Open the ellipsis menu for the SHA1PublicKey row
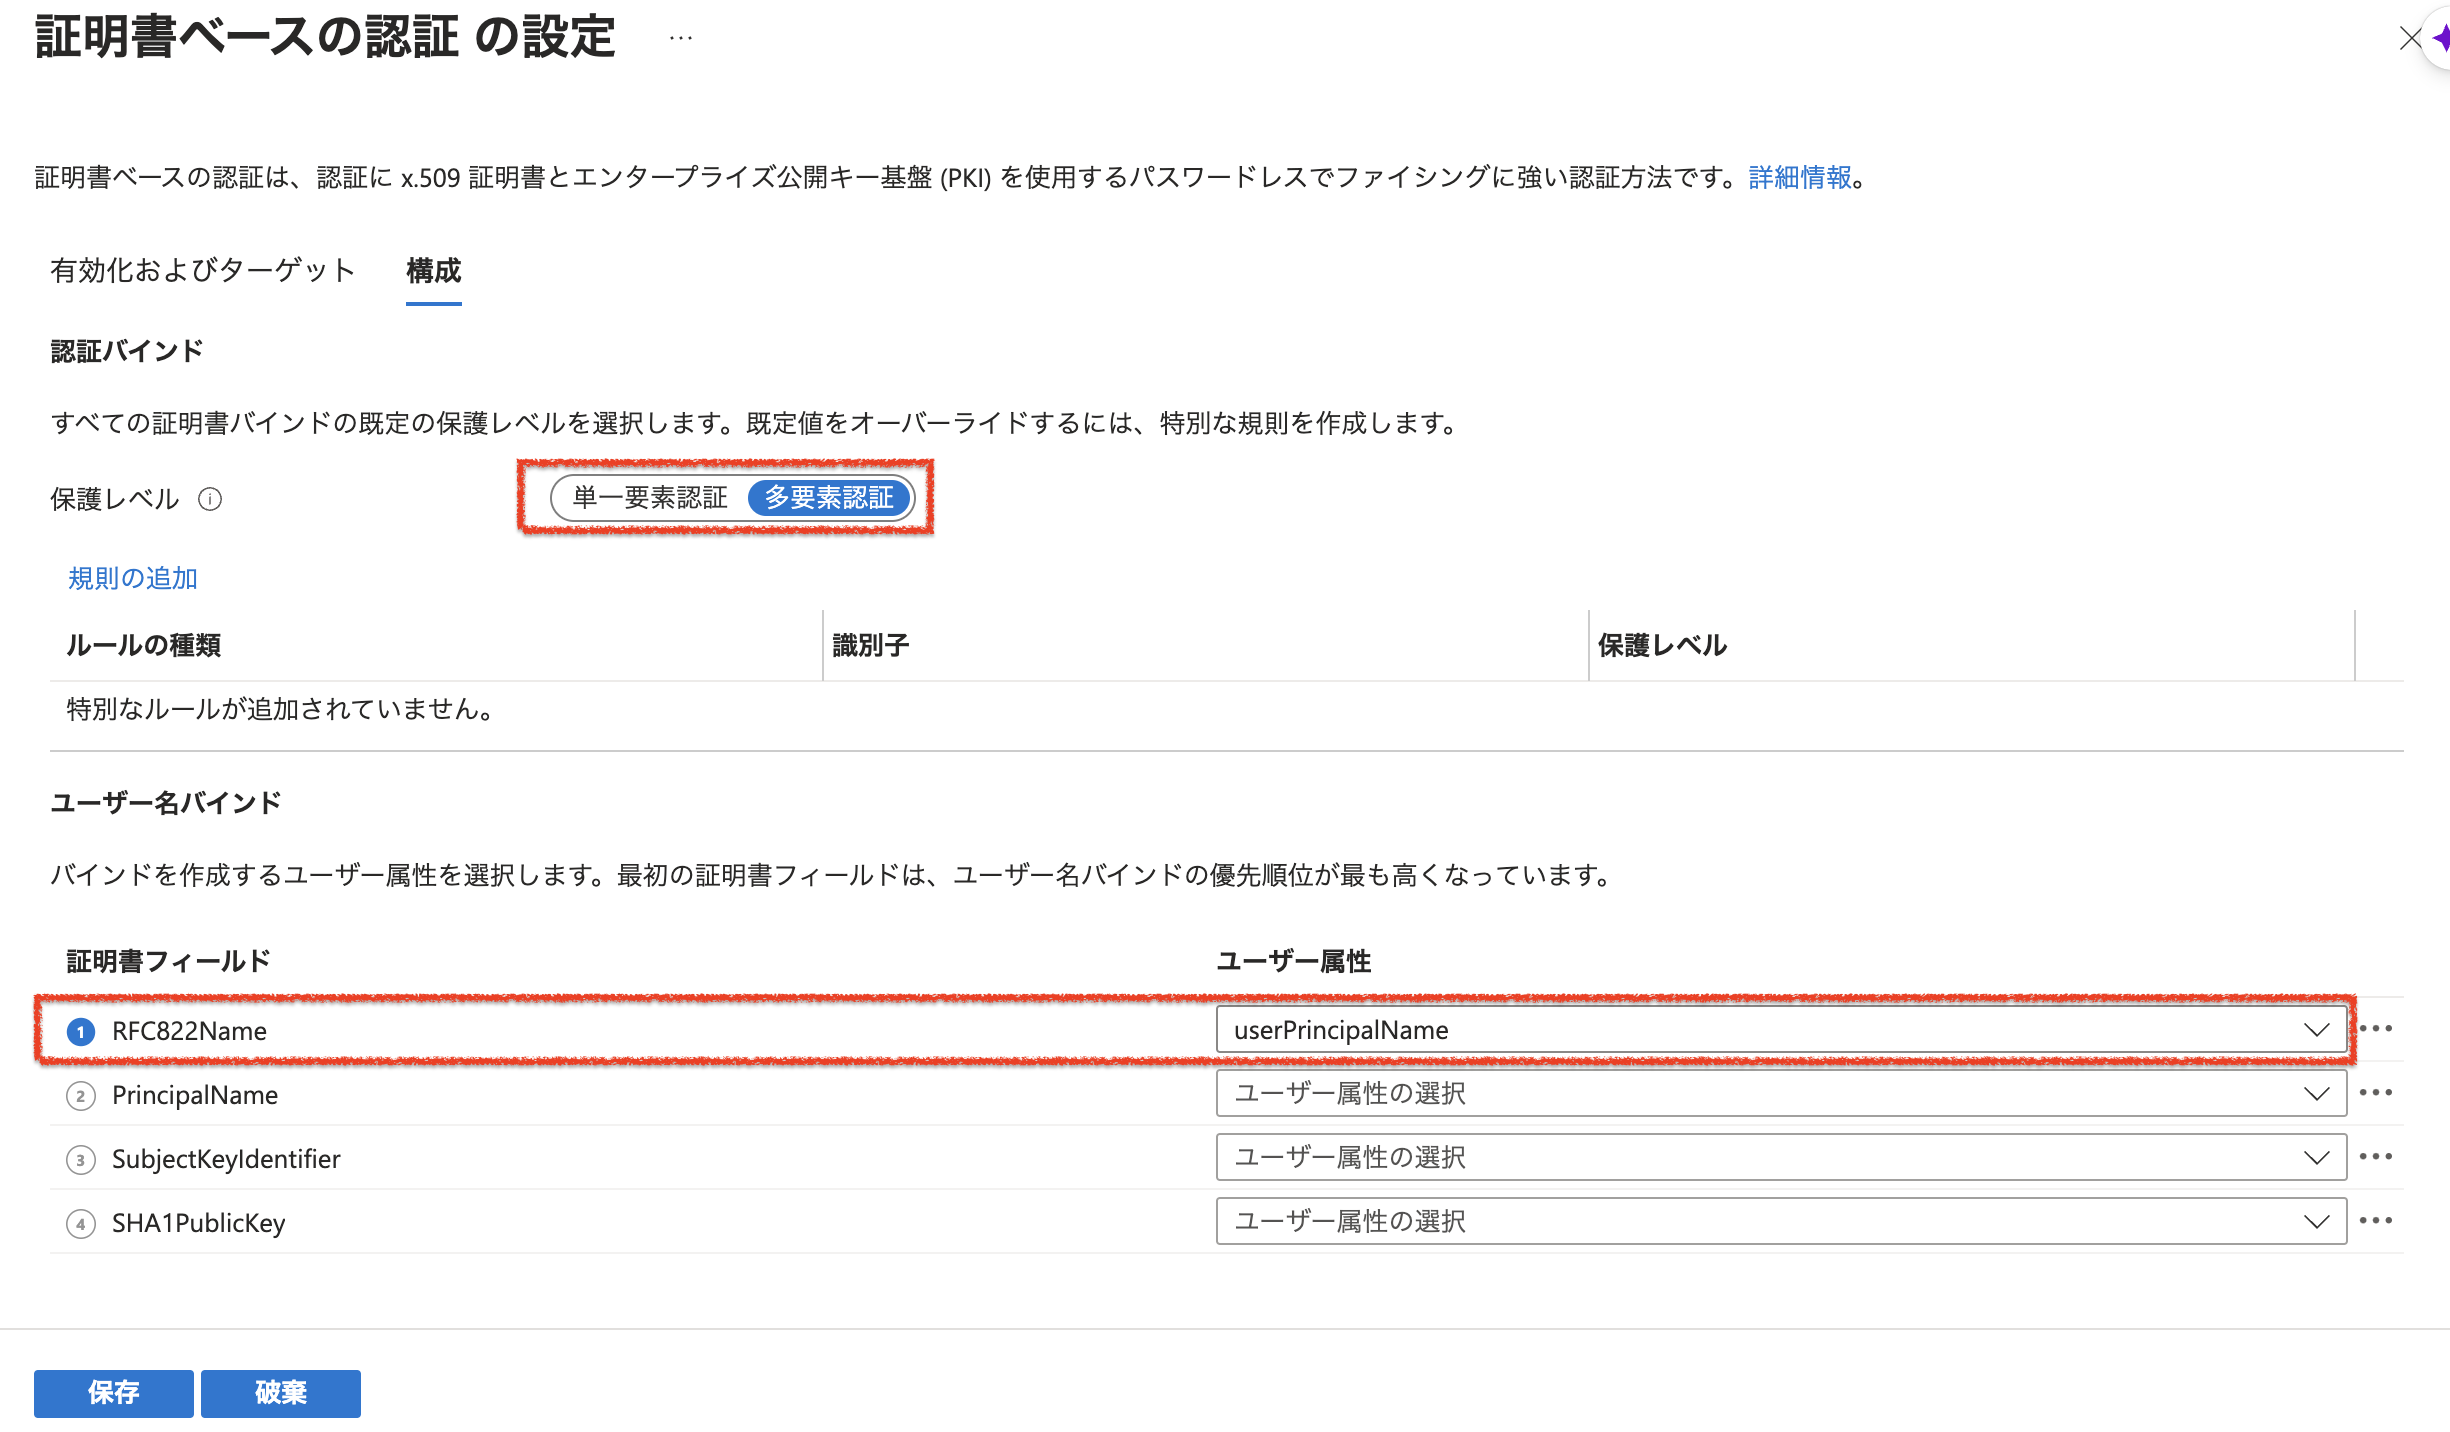 click(2375, 1221)
